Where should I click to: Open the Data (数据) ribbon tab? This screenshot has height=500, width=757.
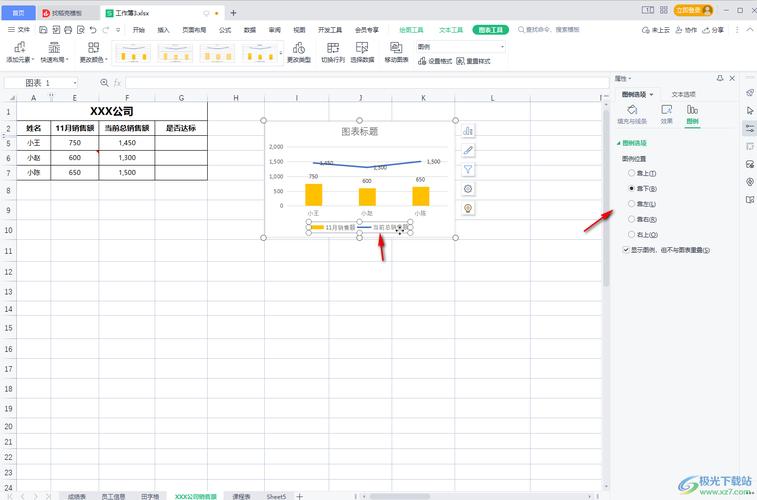coord(250,30)
